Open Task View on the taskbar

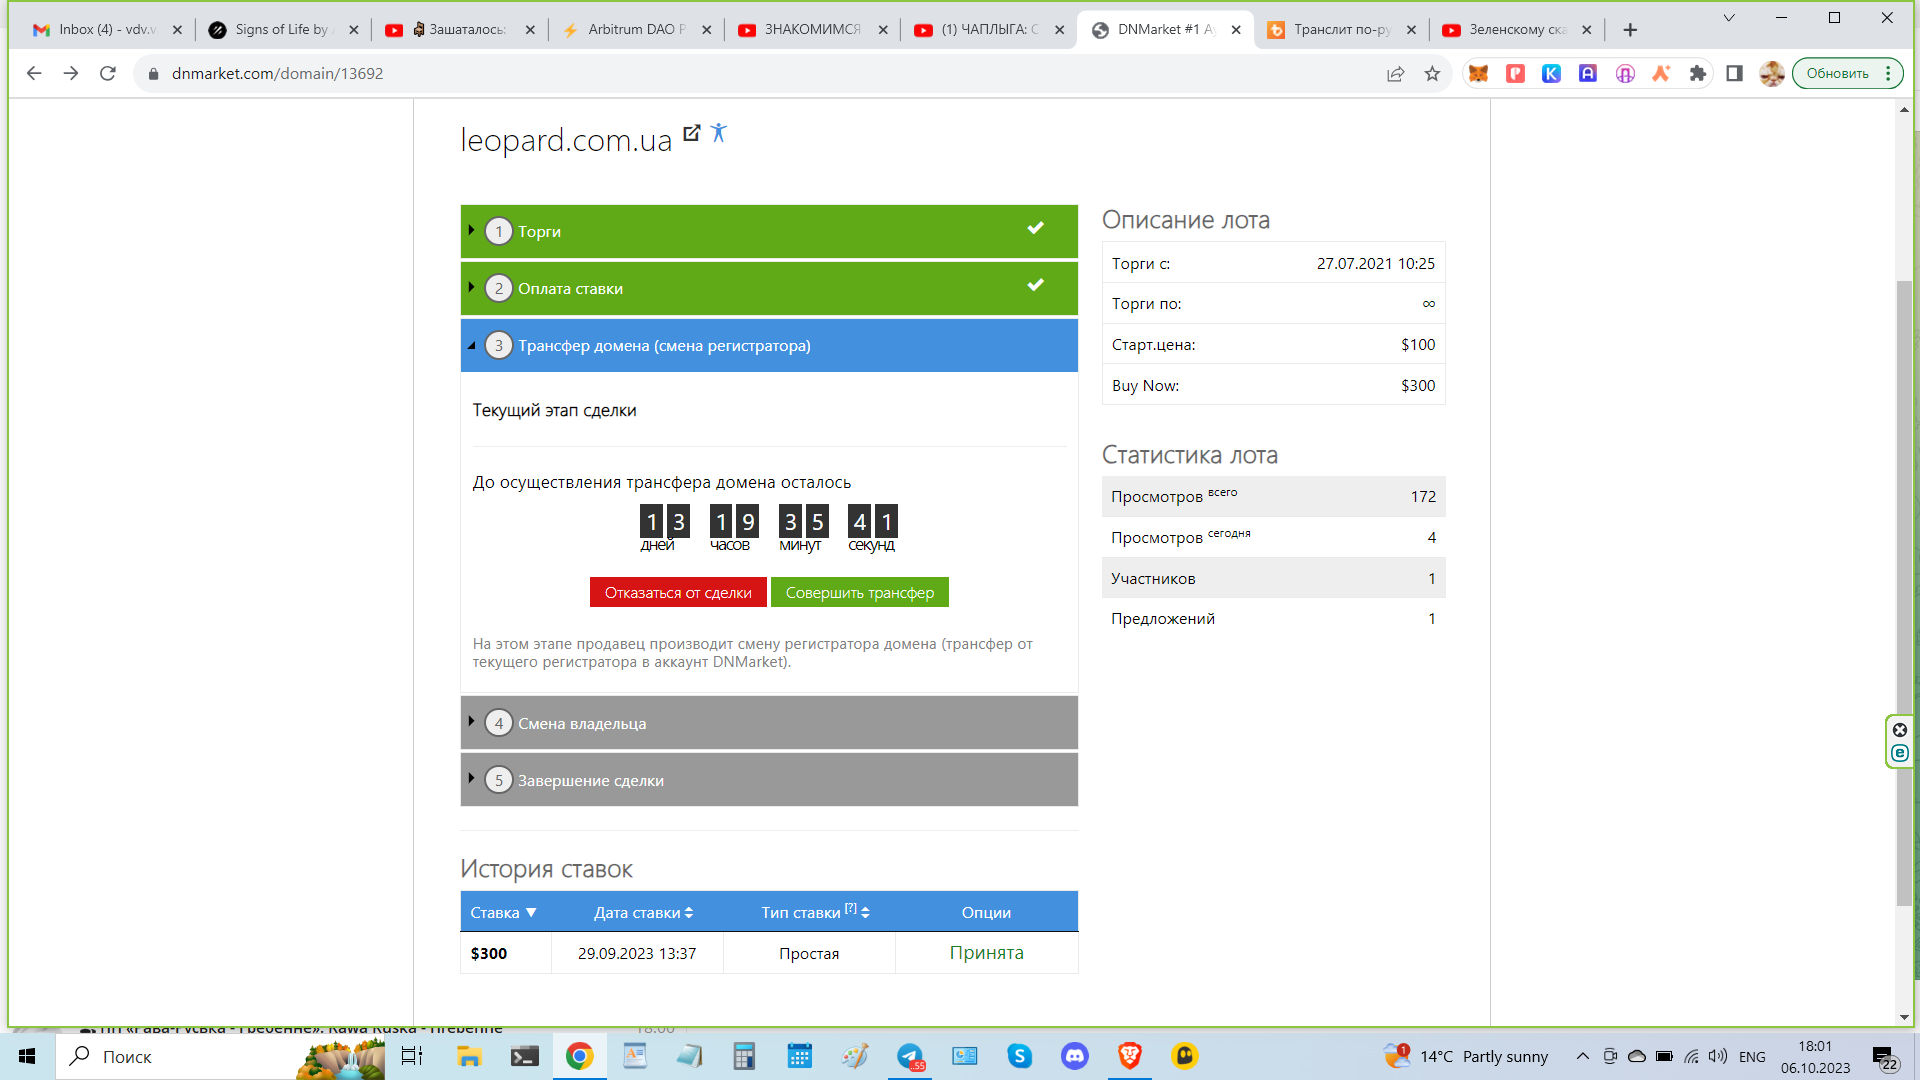click(x=412, y=1056)
